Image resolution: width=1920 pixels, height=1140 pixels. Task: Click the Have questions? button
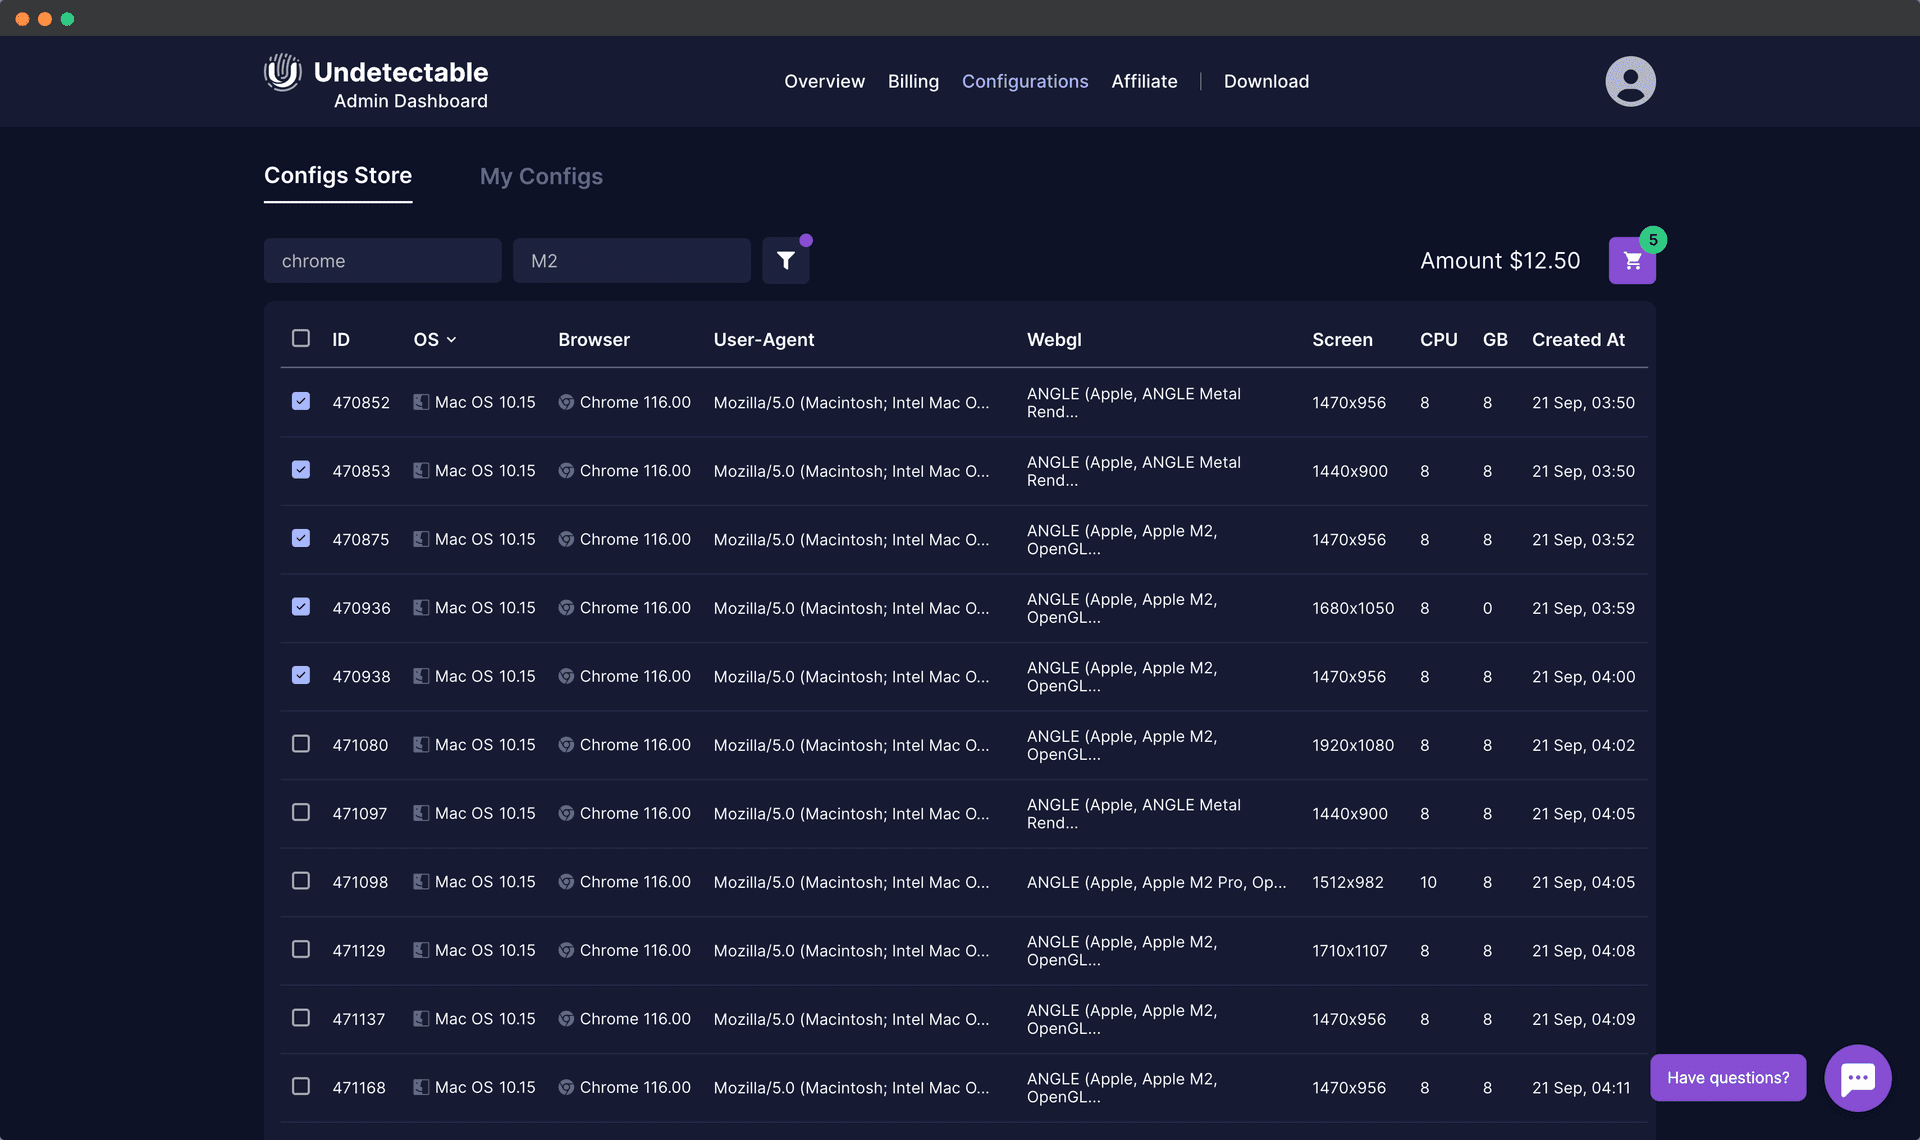pos(1728,1077)
